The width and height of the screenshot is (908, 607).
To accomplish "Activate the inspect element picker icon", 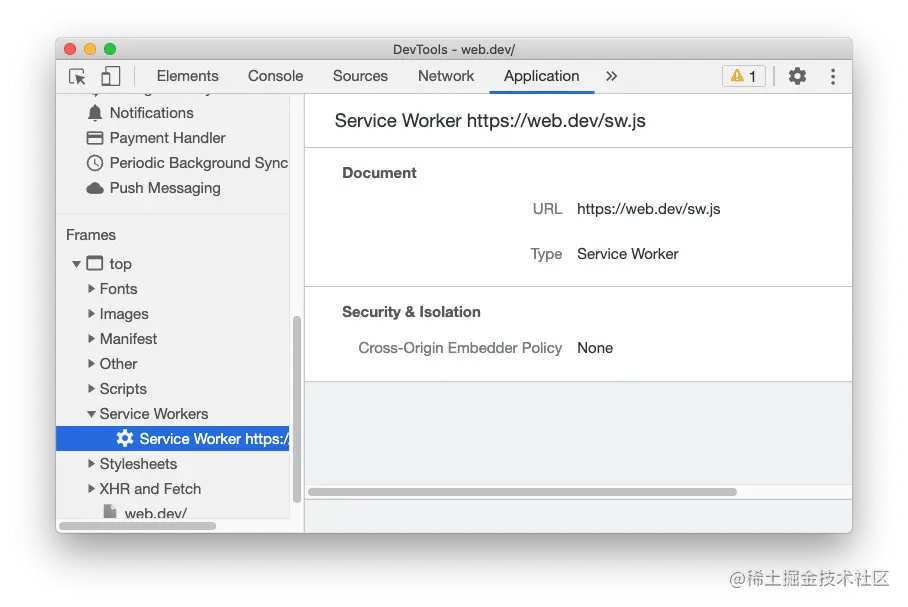I will (x=77, y=76).
